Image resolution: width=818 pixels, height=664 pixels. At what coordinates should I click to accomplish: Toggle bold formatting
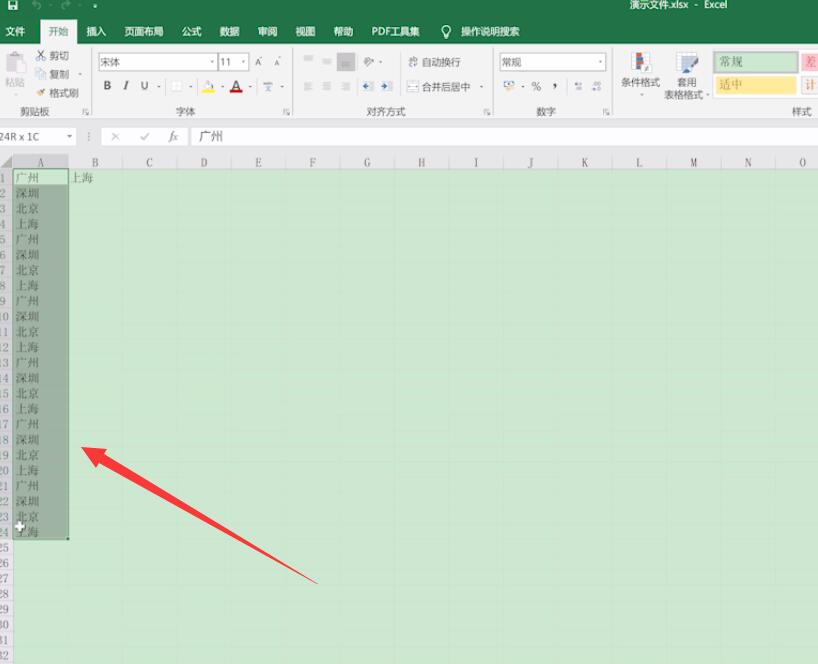[108, 86]
